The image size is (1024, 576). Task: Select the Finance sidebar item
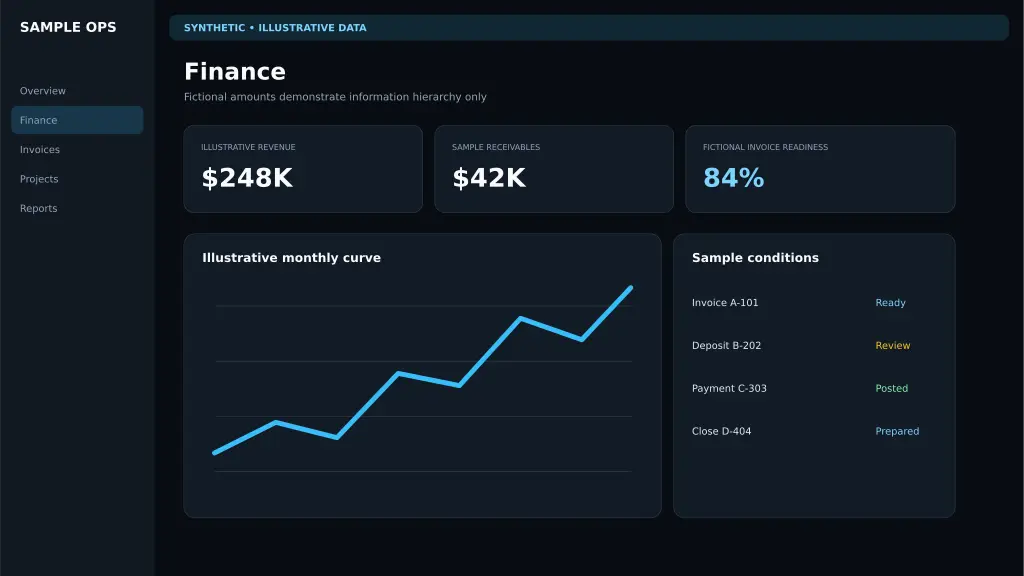click(77, 120)
